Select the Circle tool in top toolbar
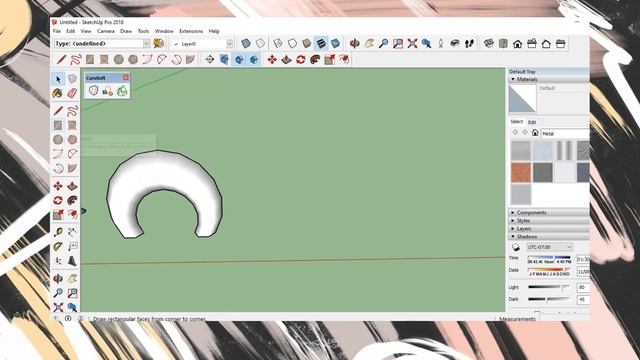640x360 pixels. [x=118, y=60]
